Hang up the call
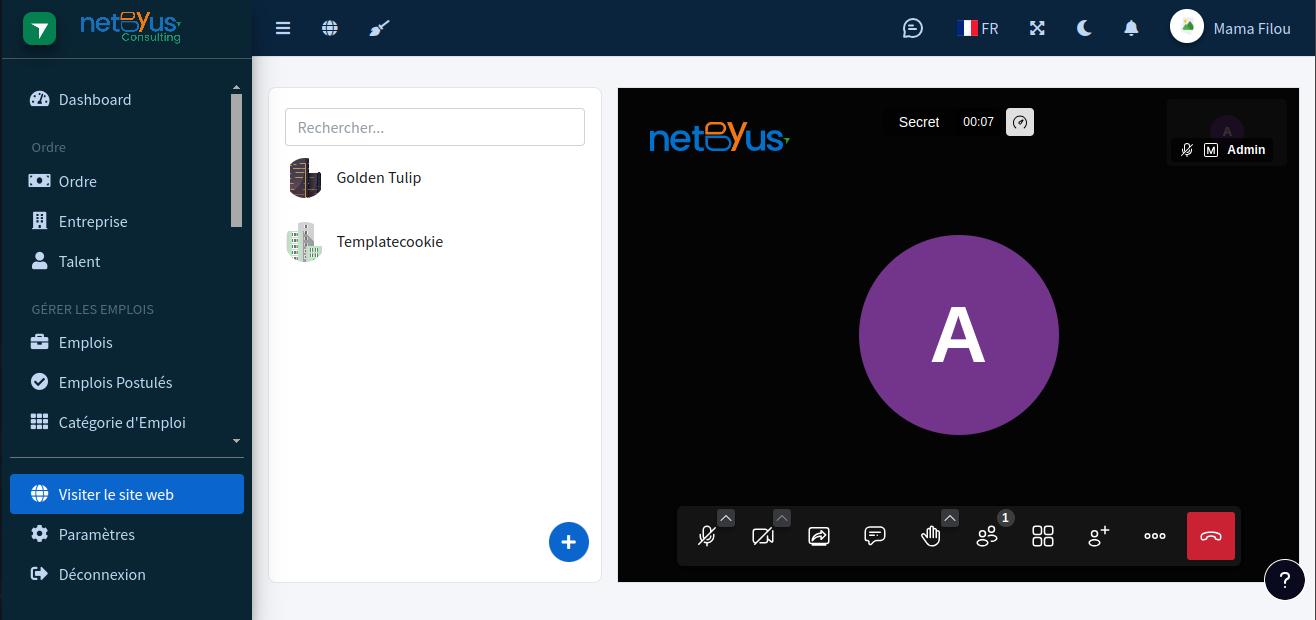The image size is (1316, 620). coord(1211,536)
